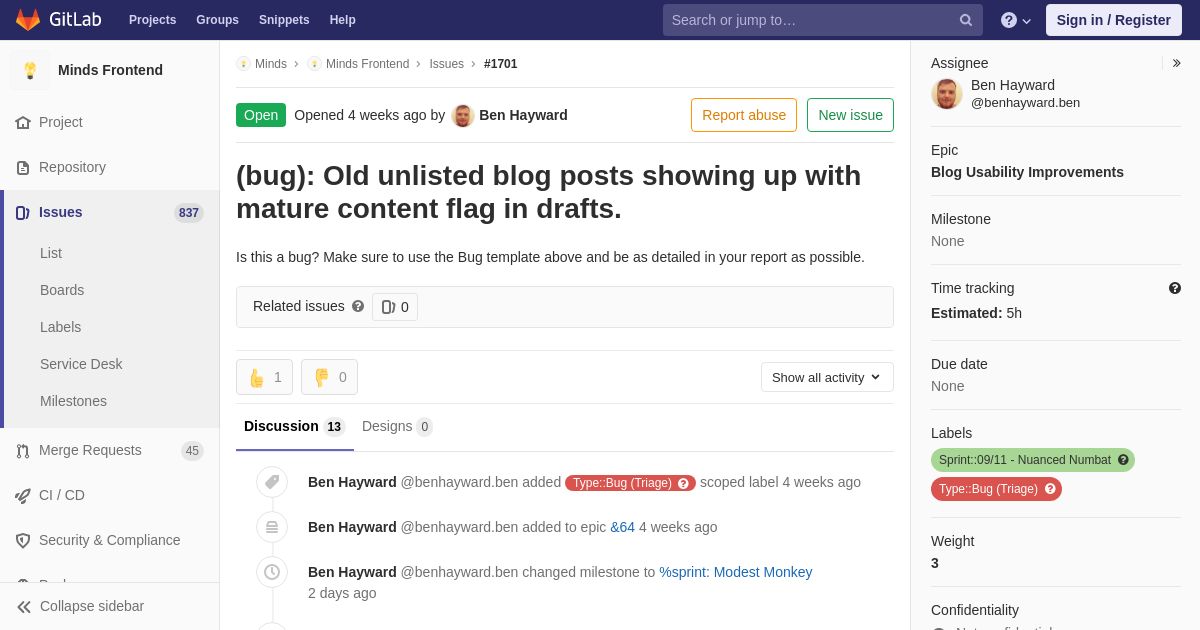Click the Estimated: 5h text
The image size is (1200, 630).
click(x=976, y=313)
